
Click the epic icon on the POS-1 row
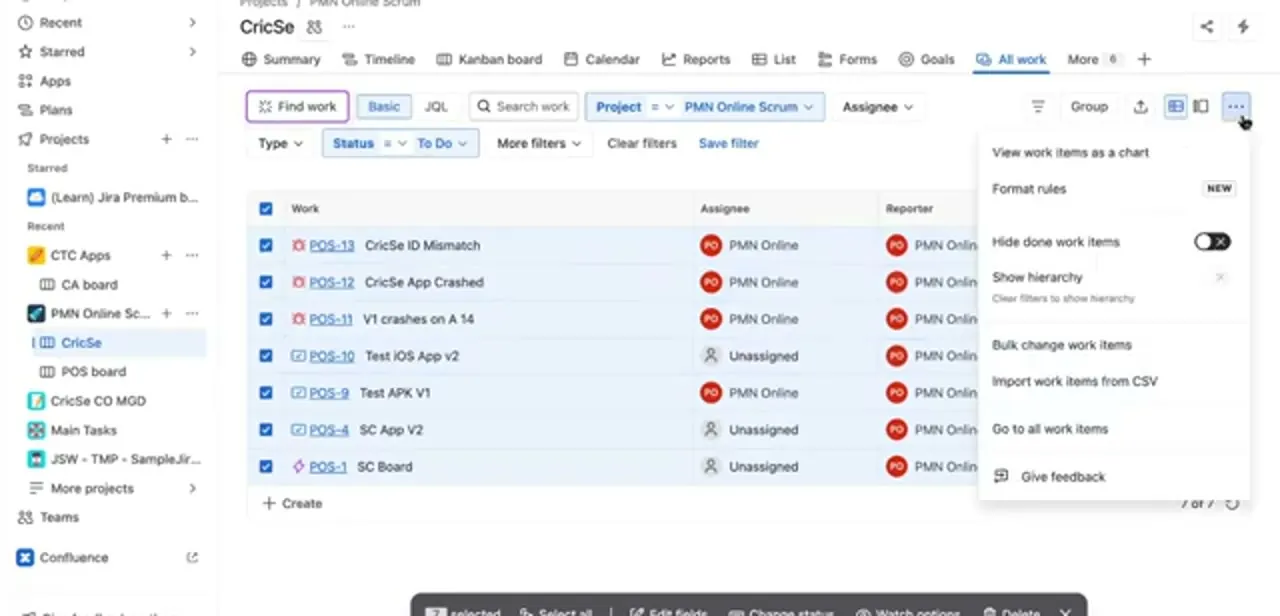pos(298,467)
